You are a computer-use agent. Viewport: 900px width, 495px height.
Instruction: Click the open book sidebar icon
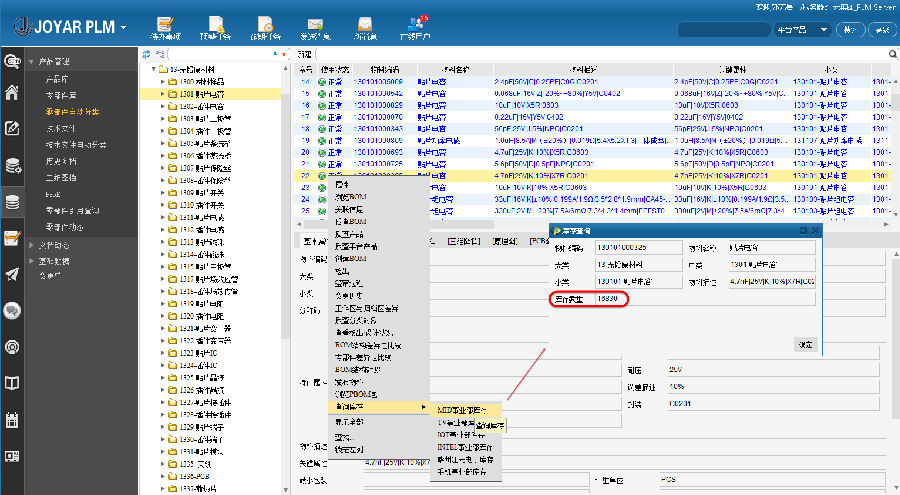click(x=12, y=383)
